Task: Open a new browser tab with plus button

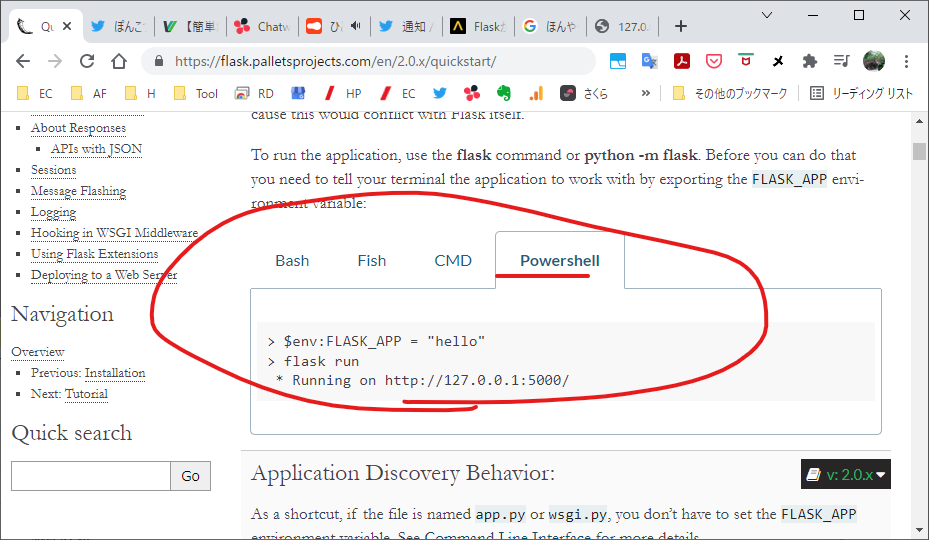Action: pyautogui.click(x=681, y=26)
